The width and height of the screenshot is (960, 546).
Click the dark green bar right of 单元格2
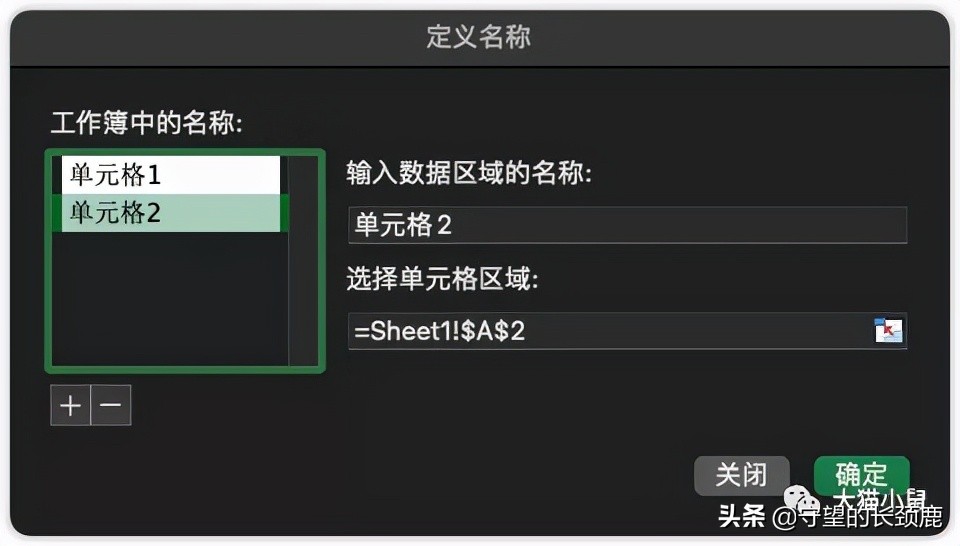point(284,213)
